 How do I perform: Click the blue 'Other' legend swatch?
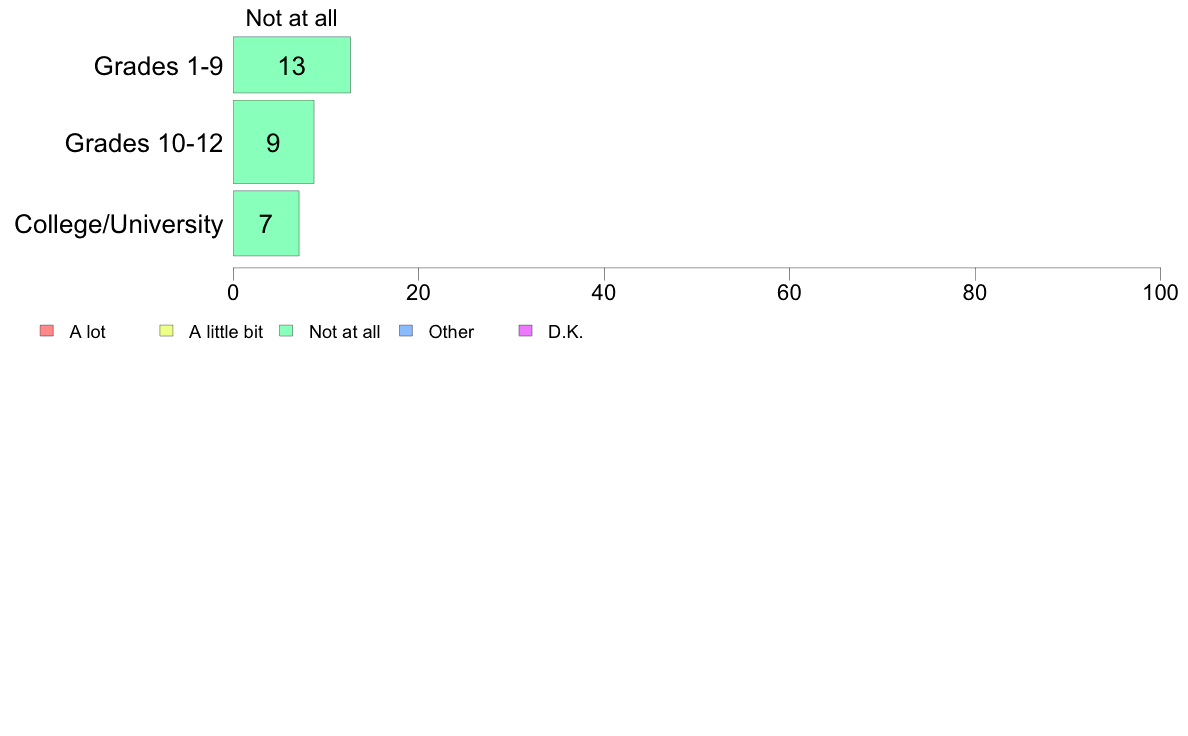pos(406,330)
